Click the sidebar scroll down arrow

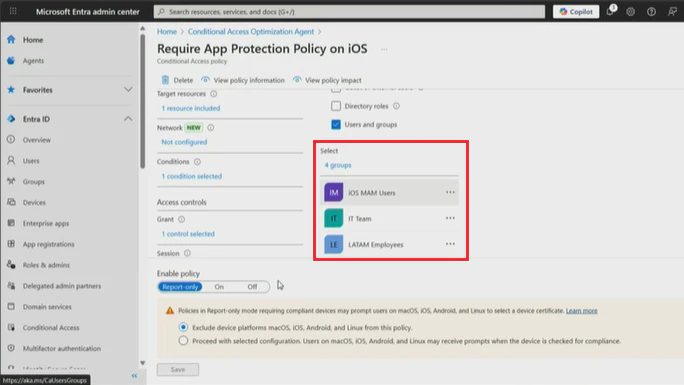[143, 363]
